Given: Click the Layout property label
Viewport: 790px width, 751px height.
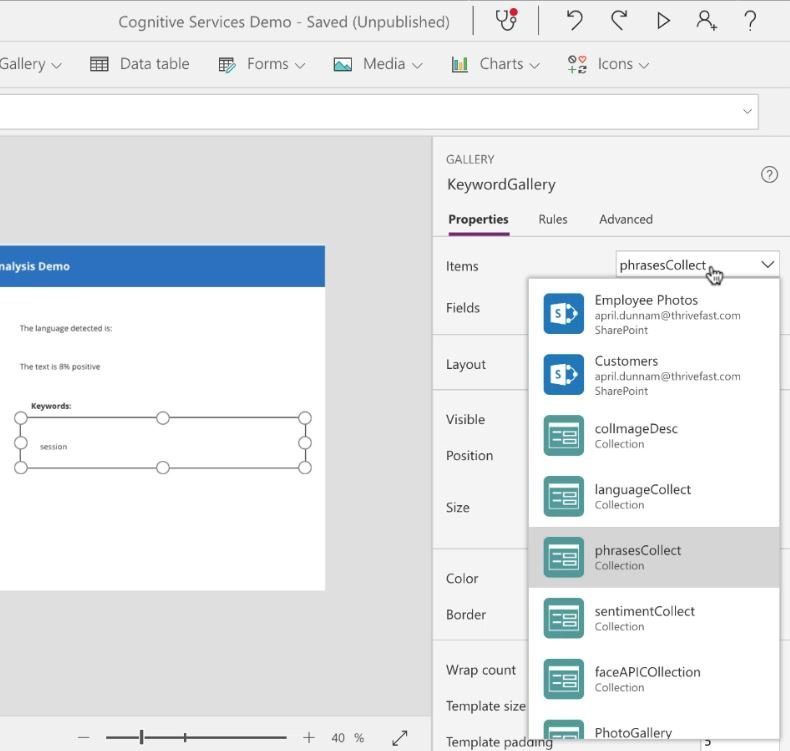Looking at the screenshot, I should [x=466, y=365].
